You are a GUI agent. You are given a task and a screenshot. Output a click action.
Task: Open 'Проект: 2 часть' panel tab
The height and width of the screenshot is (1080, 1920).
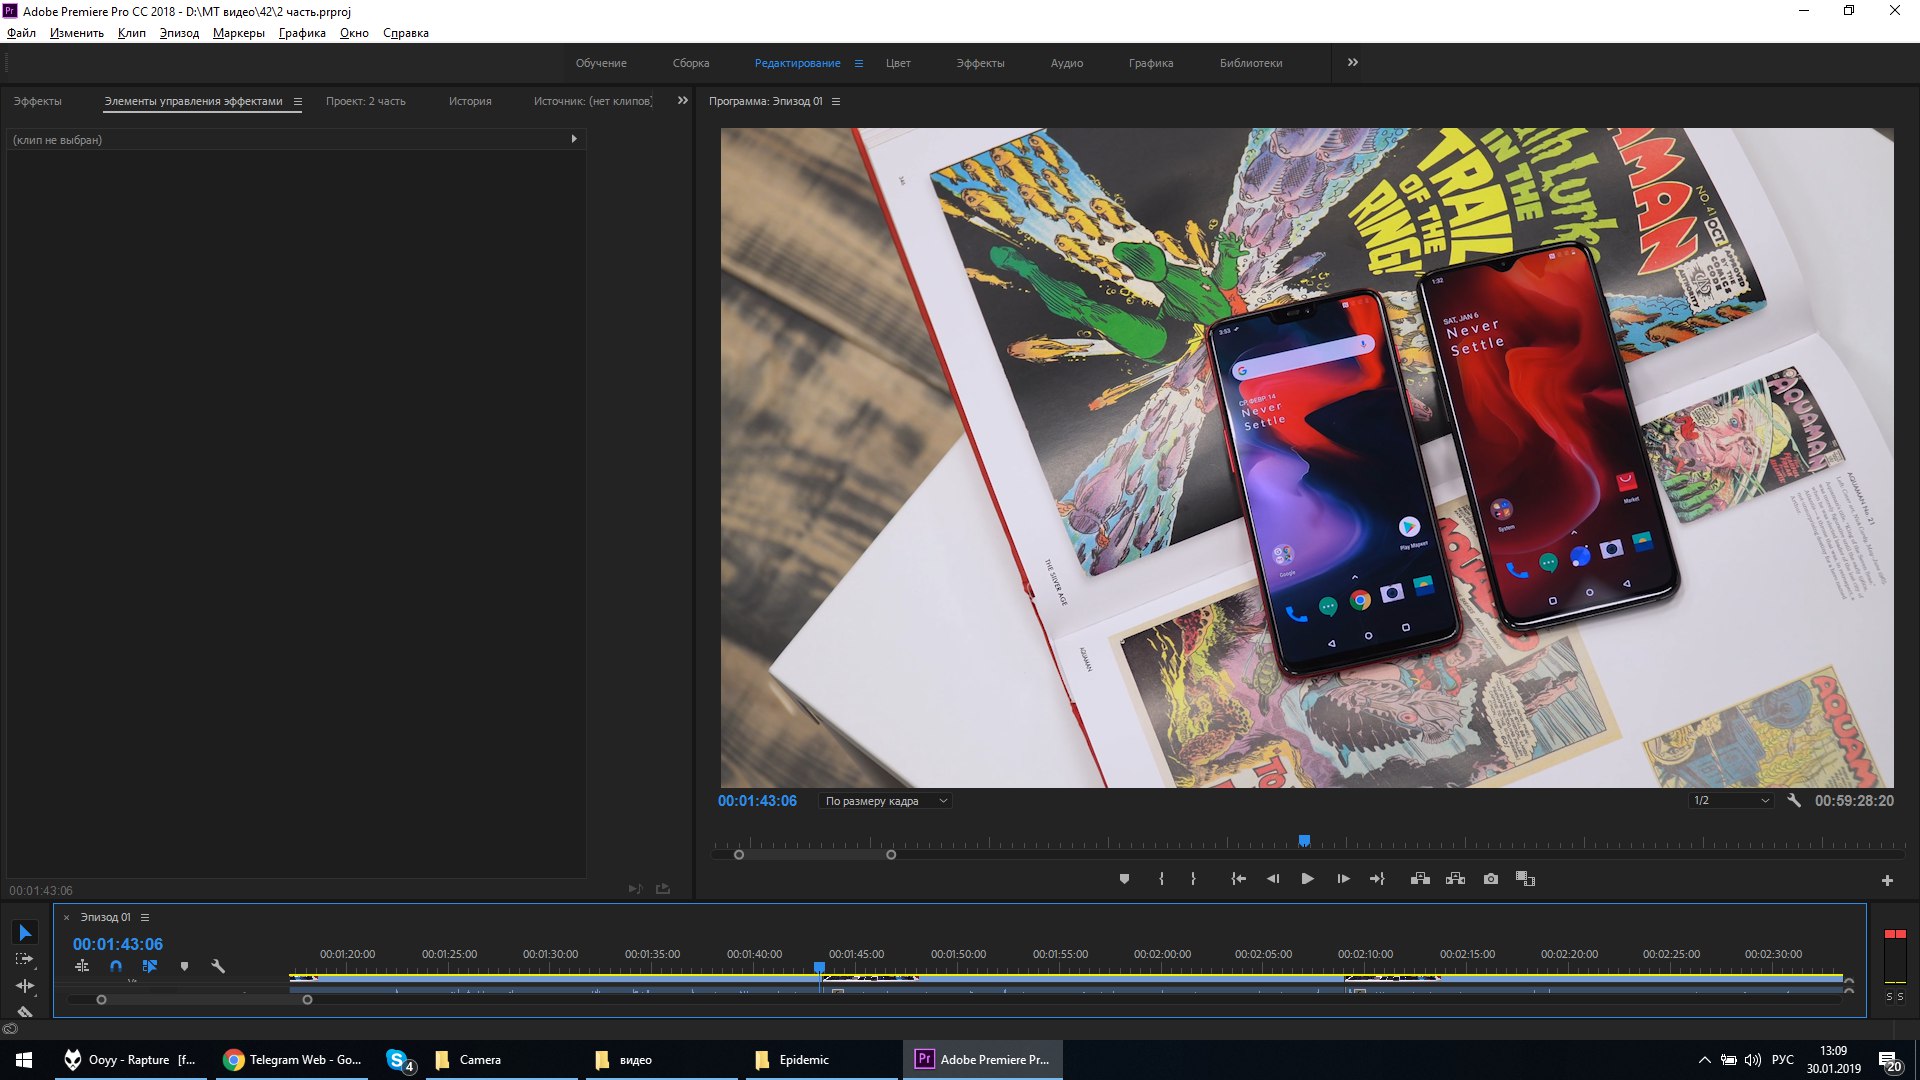click(x=366, y=101)
